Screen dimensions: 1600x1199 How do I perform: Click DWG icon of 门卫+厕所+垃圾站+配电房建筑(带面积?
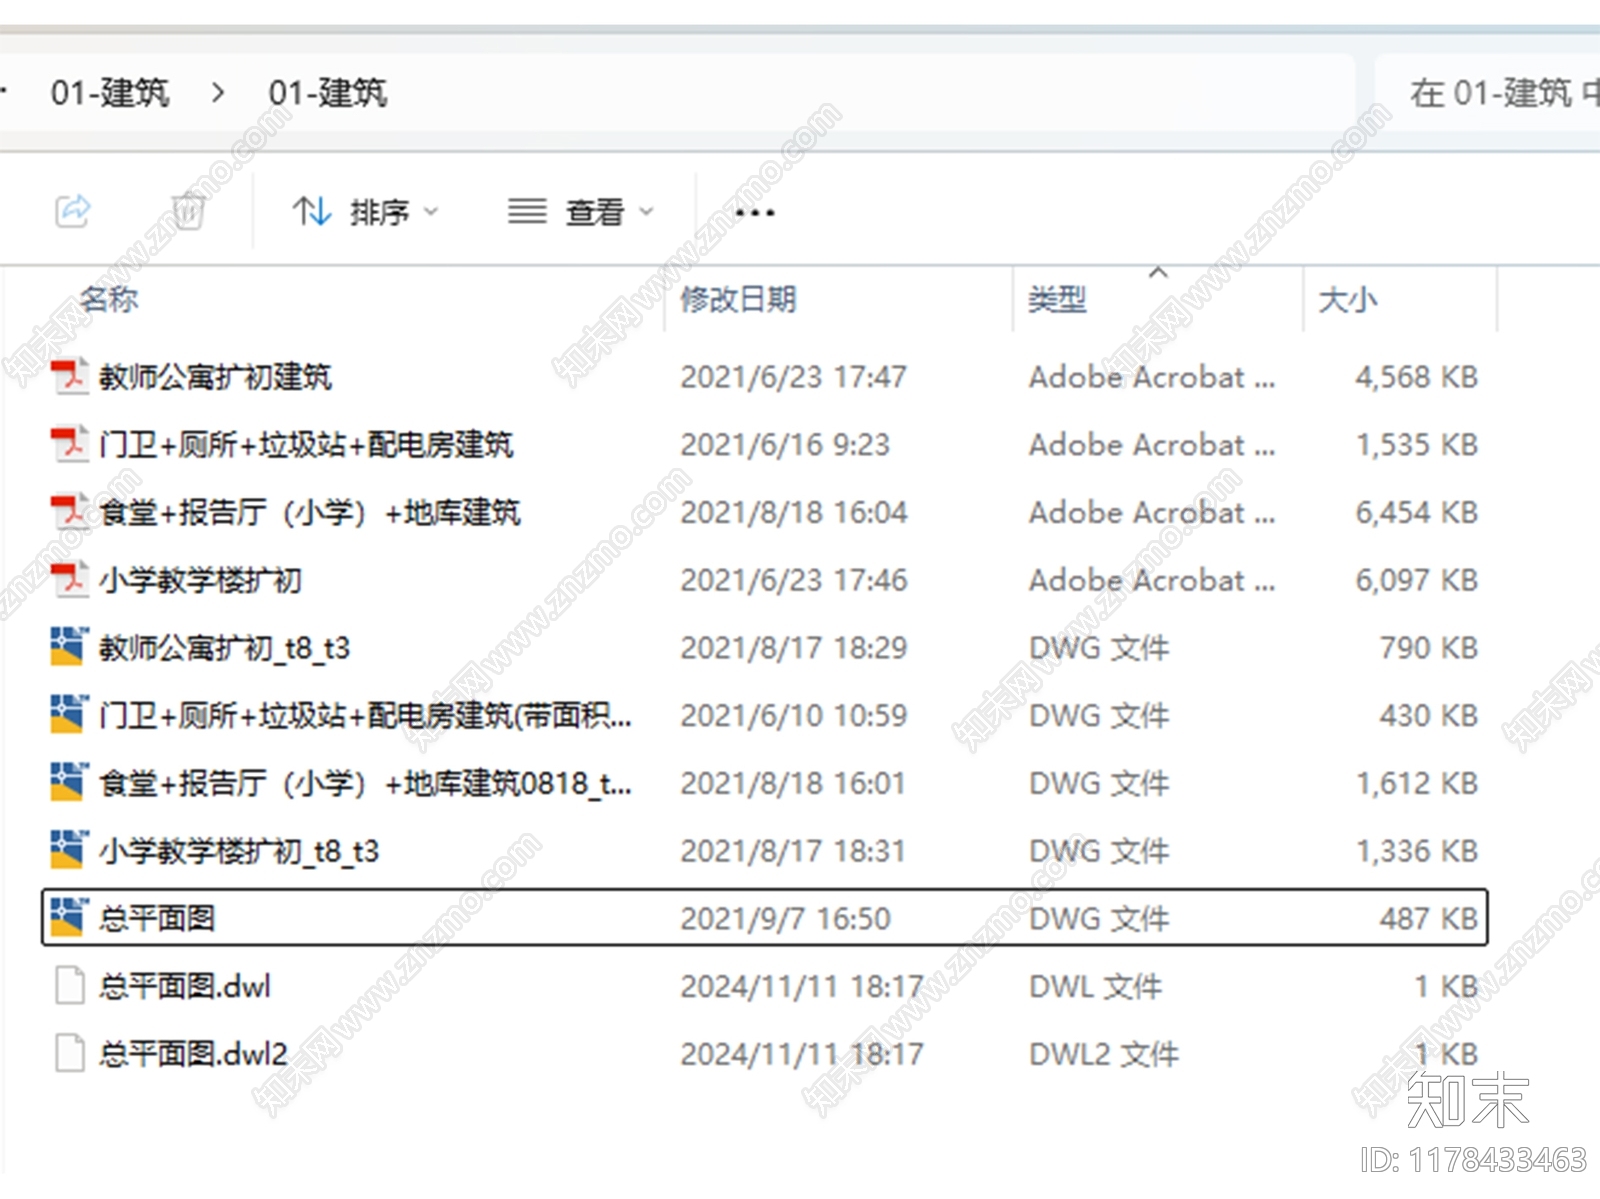(x=69, y=715)
